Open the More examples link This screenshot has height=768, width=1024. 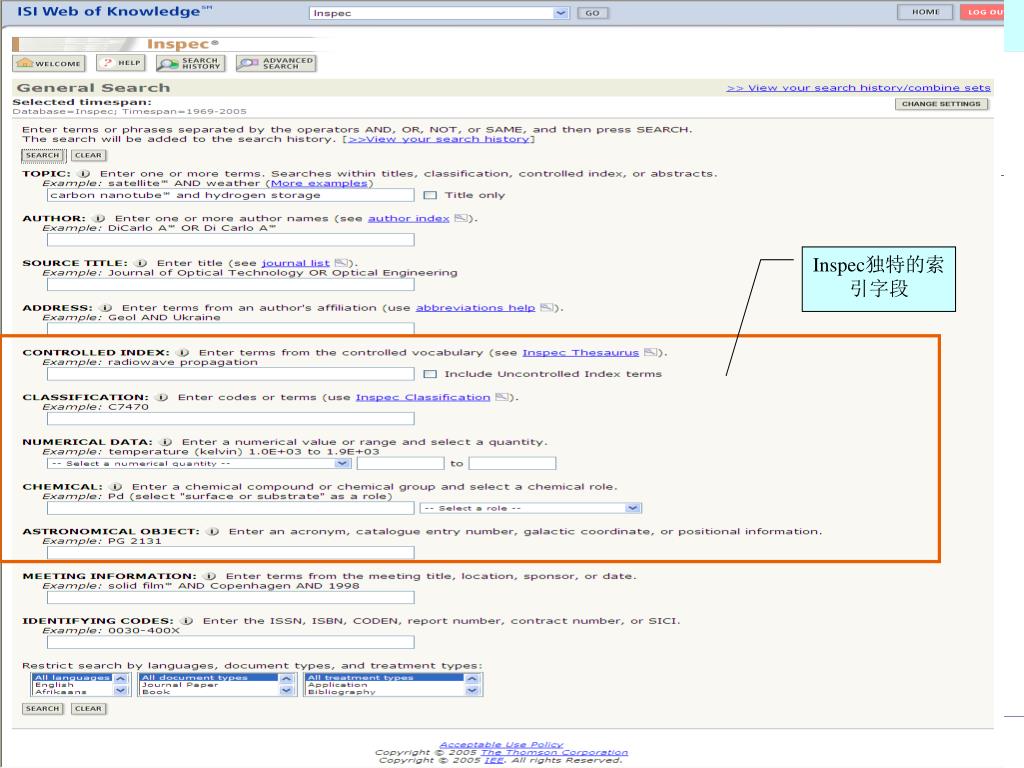tap(319, 184)
